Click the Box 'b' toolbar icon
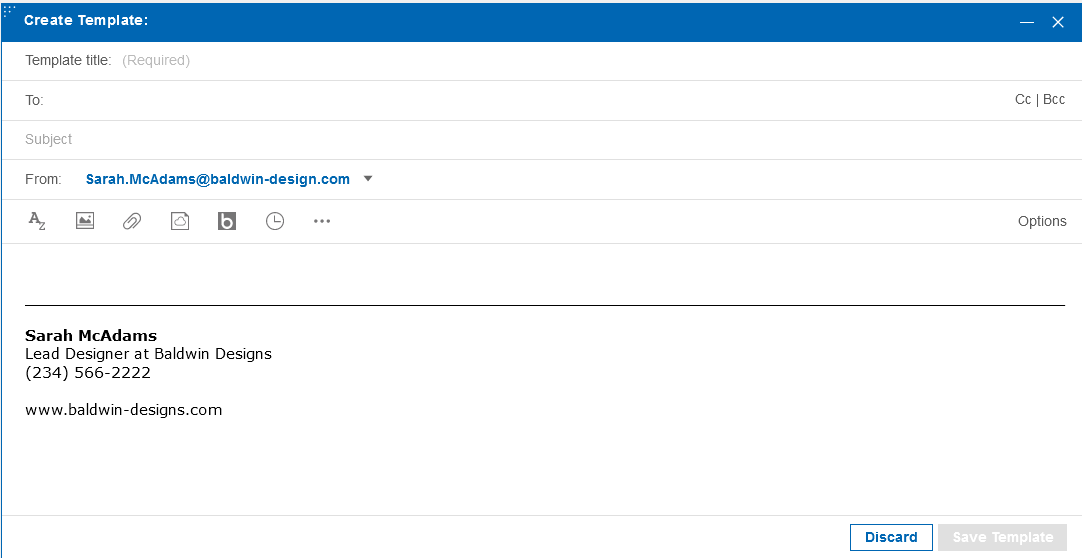Image resolution: width=1082 pixels, height=558 pixels. tap(227, 221)
